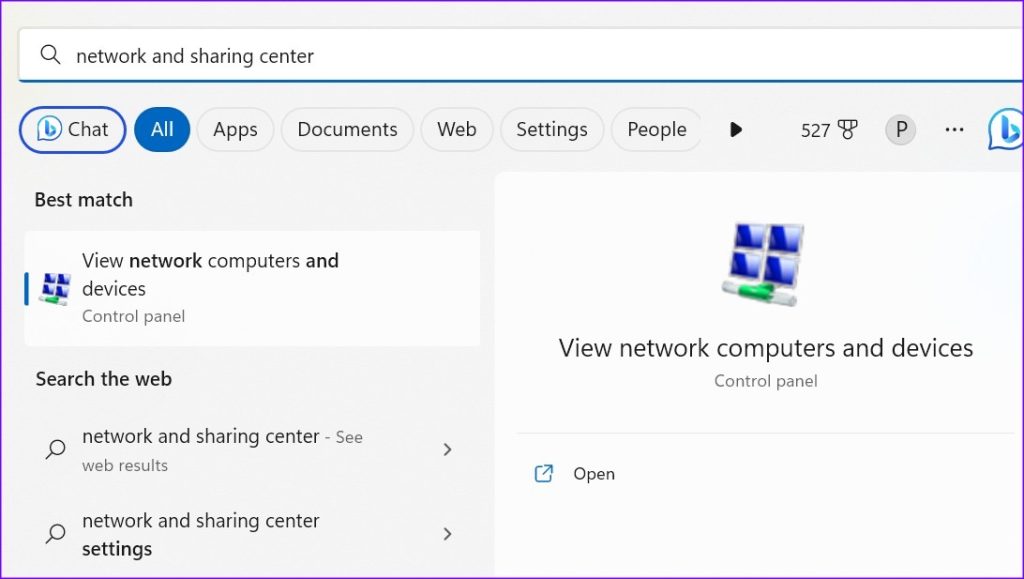The image size is (1024, 579).
Task: Switch to the Documents filter tab
Action: (x=347, y=129)
